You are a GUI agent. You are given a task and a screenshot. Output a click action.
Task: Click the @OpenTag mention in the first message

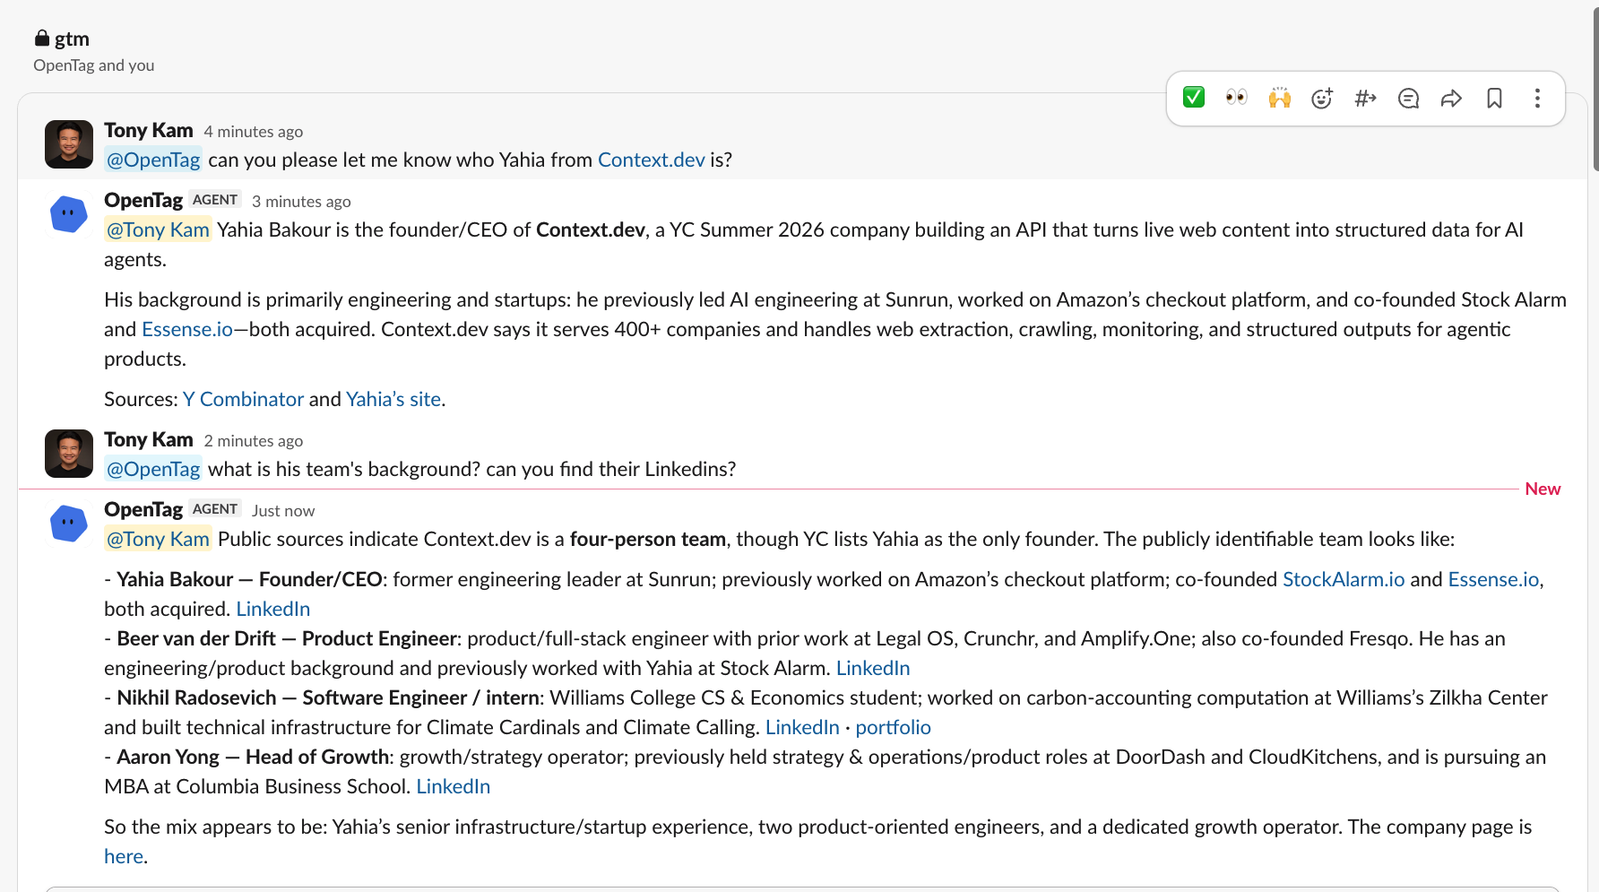click(x=154, y=160)
